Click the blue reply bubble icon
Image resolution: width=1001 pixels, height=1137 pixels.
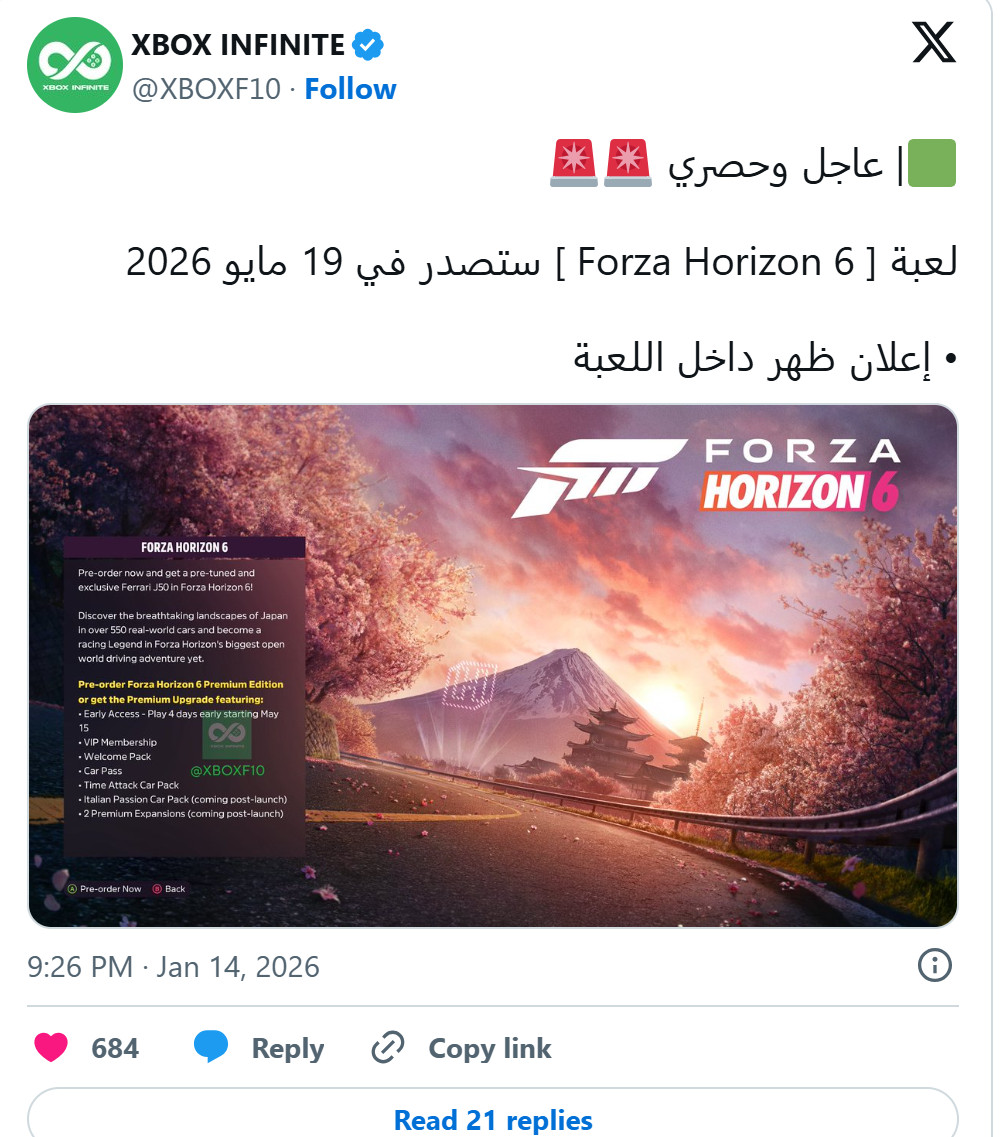(211, 1047)
